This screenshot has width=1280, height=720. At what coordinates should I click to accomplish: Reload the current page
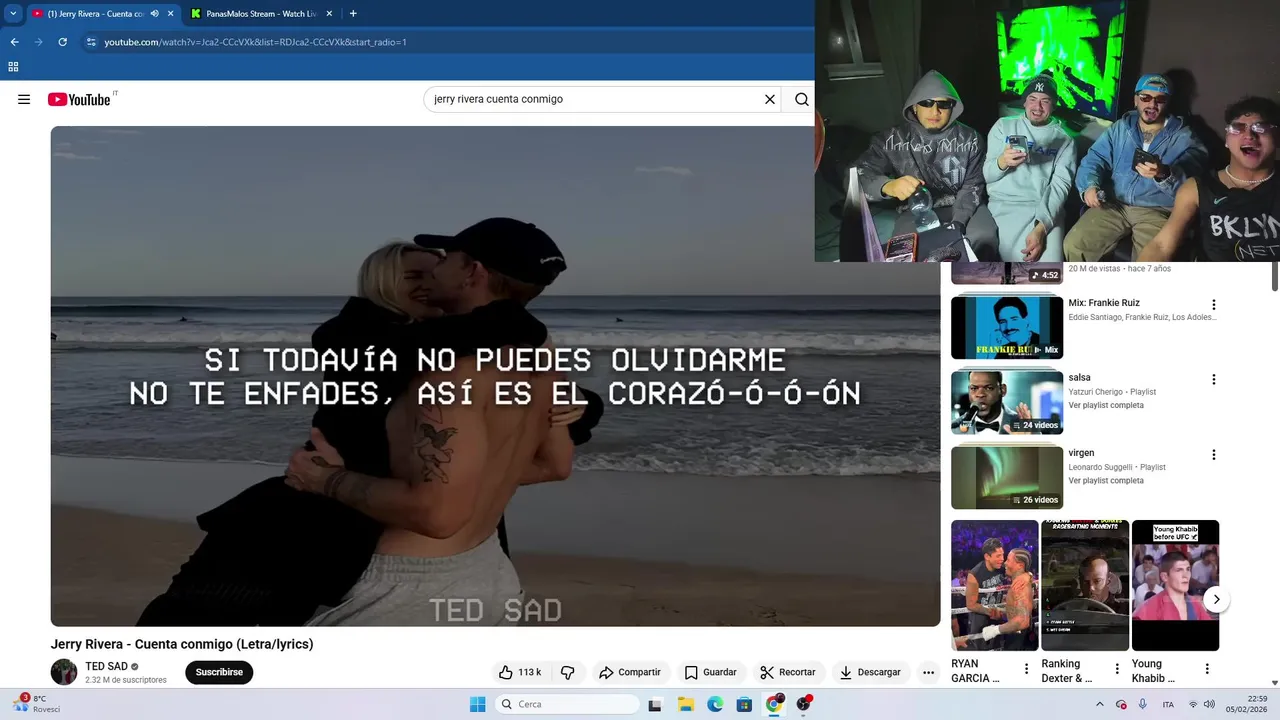62,42
